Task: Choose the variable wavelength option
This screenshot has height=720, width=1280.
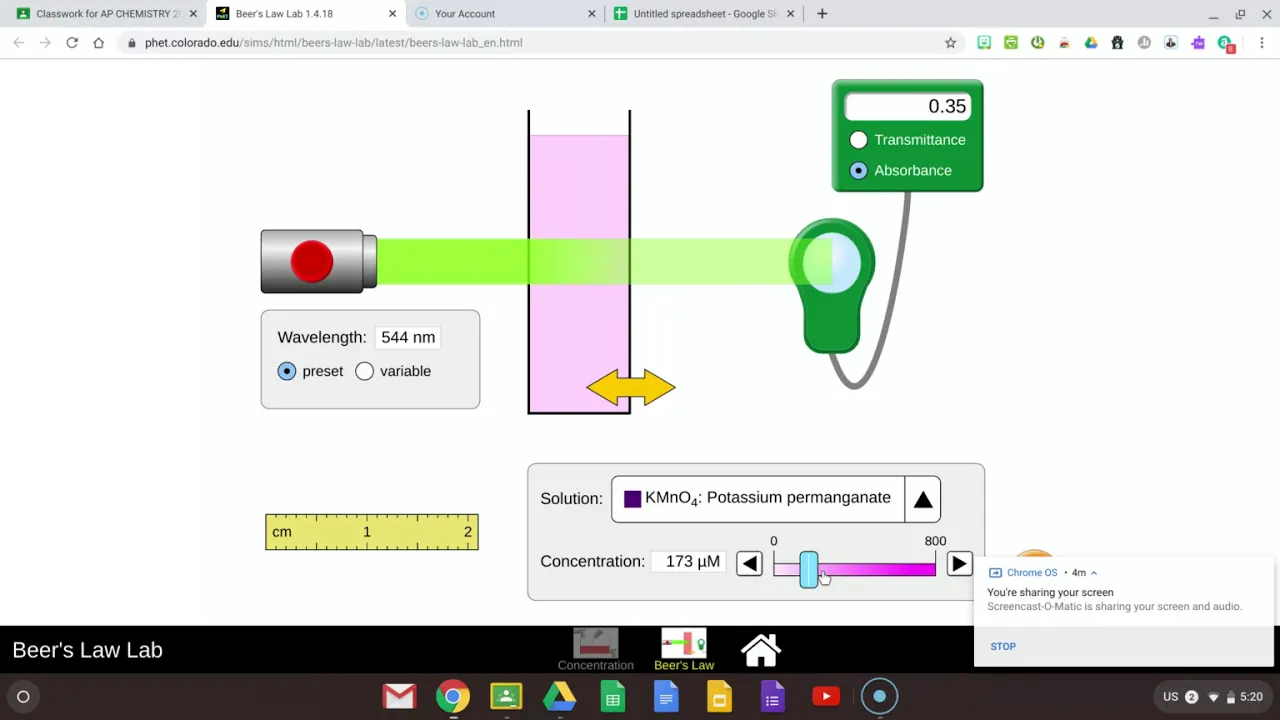Action: (x=365, y=371)
